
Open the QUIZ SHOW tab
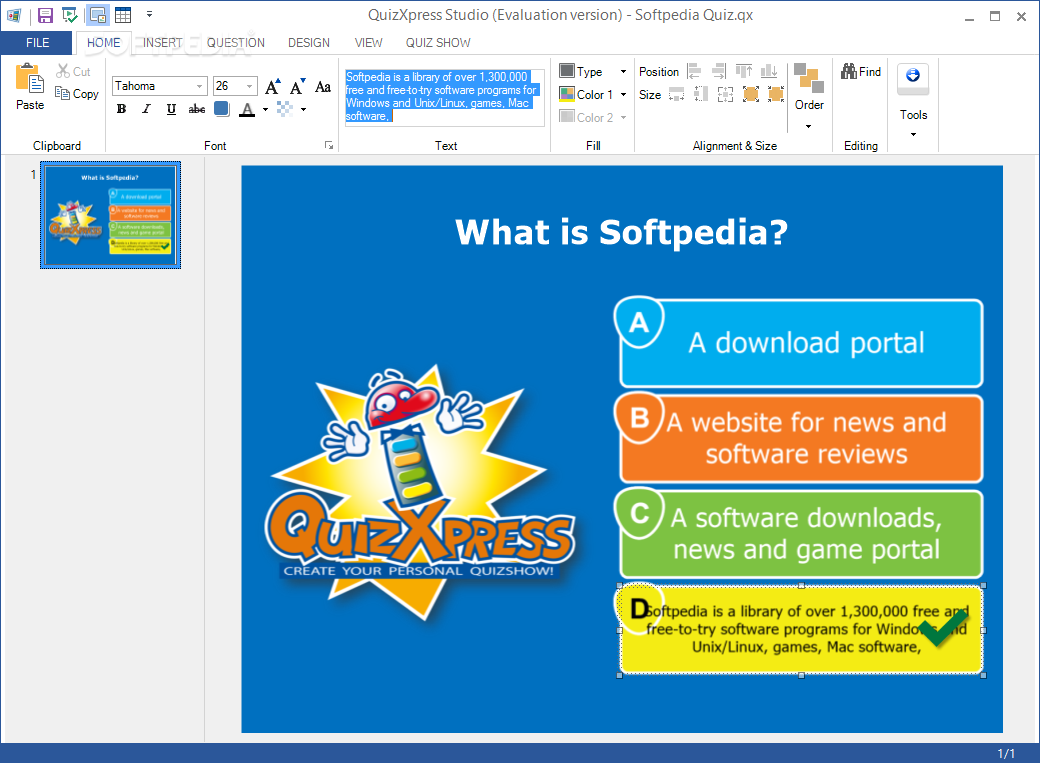(438, 43)
